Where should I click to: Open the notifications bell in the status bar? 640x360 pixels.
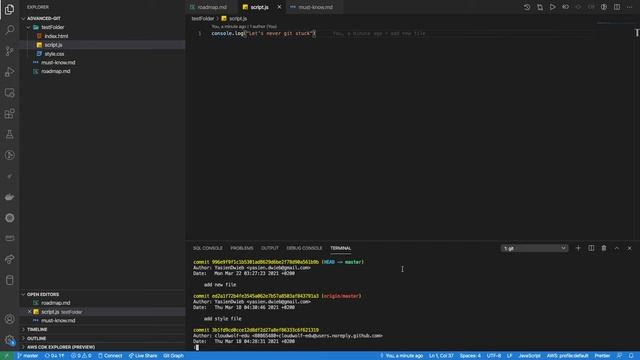[x=631, y=356]
